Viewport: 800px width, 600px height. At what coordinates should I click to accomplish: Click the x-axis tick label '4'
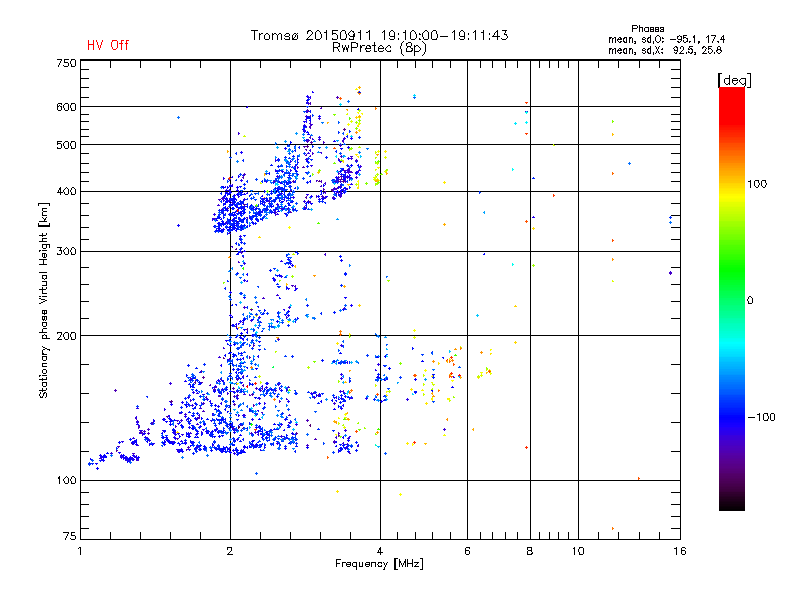(380, 551)
